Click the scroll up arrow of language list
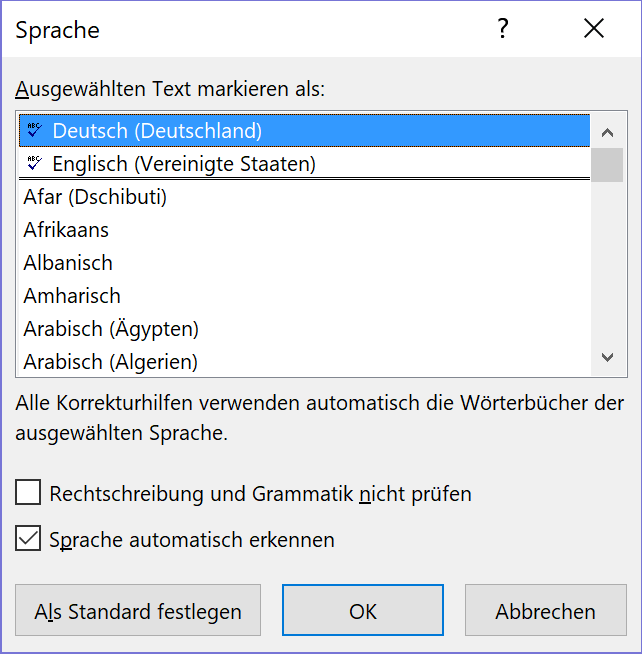The image size is (642, 654). [x=607, y=133]
